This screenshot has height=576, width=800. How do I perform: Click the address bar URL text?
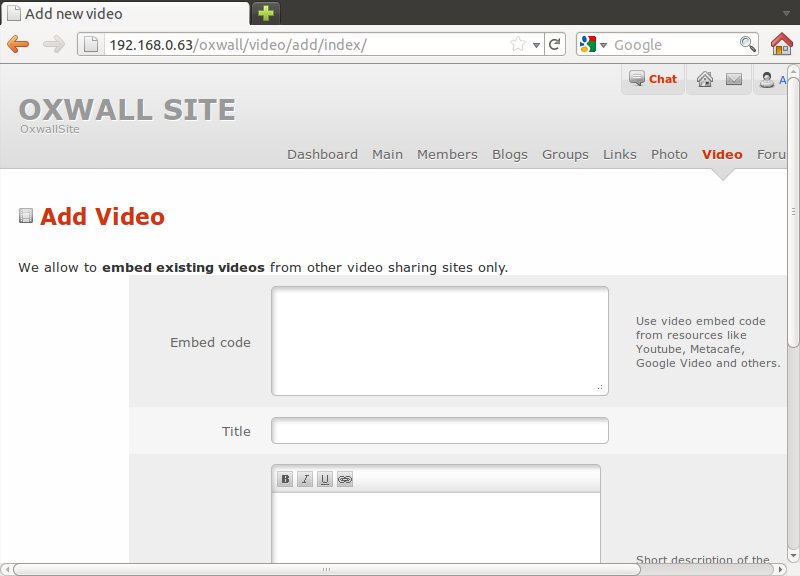click(x=238, y=45)
